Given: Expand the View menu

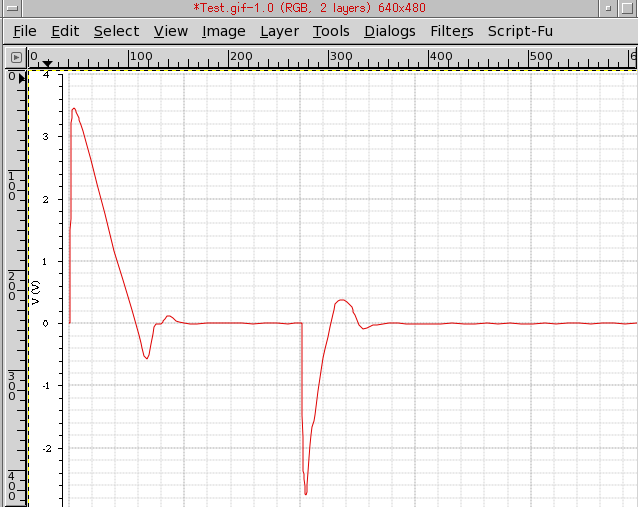Looking at the screenshot, I should tap(171, 31).
